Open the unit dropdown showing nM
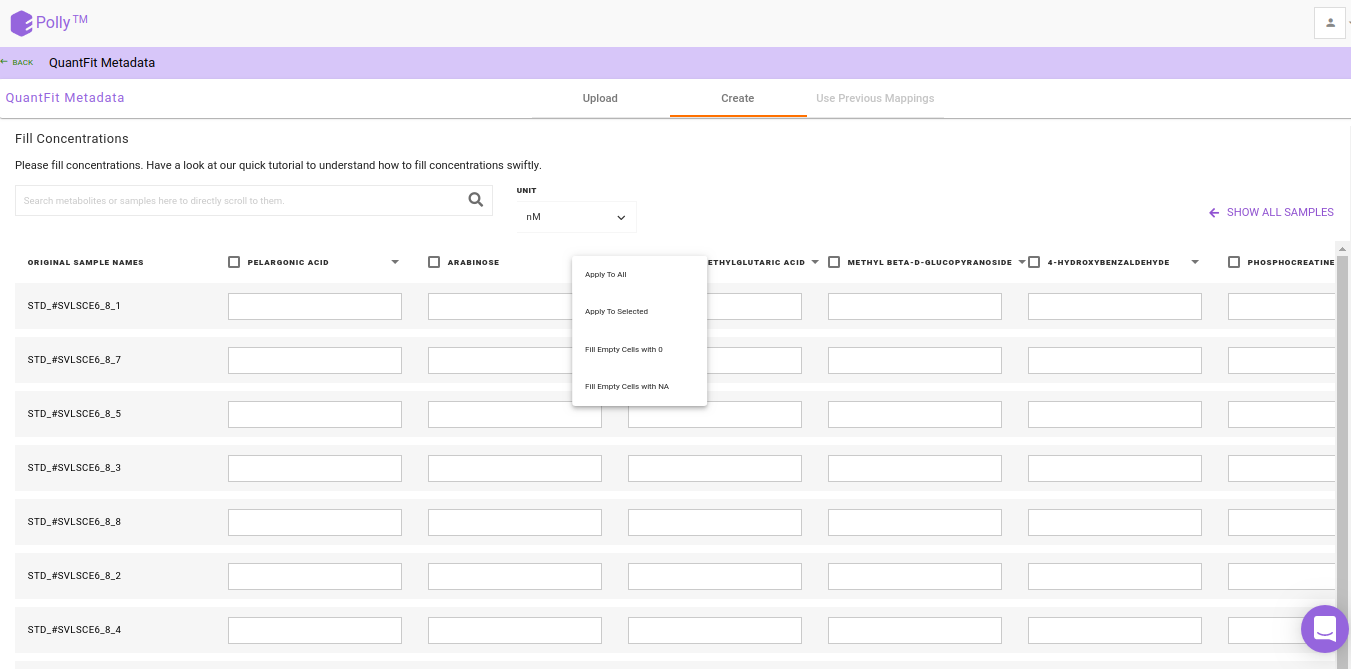 [x=576, y=217]
